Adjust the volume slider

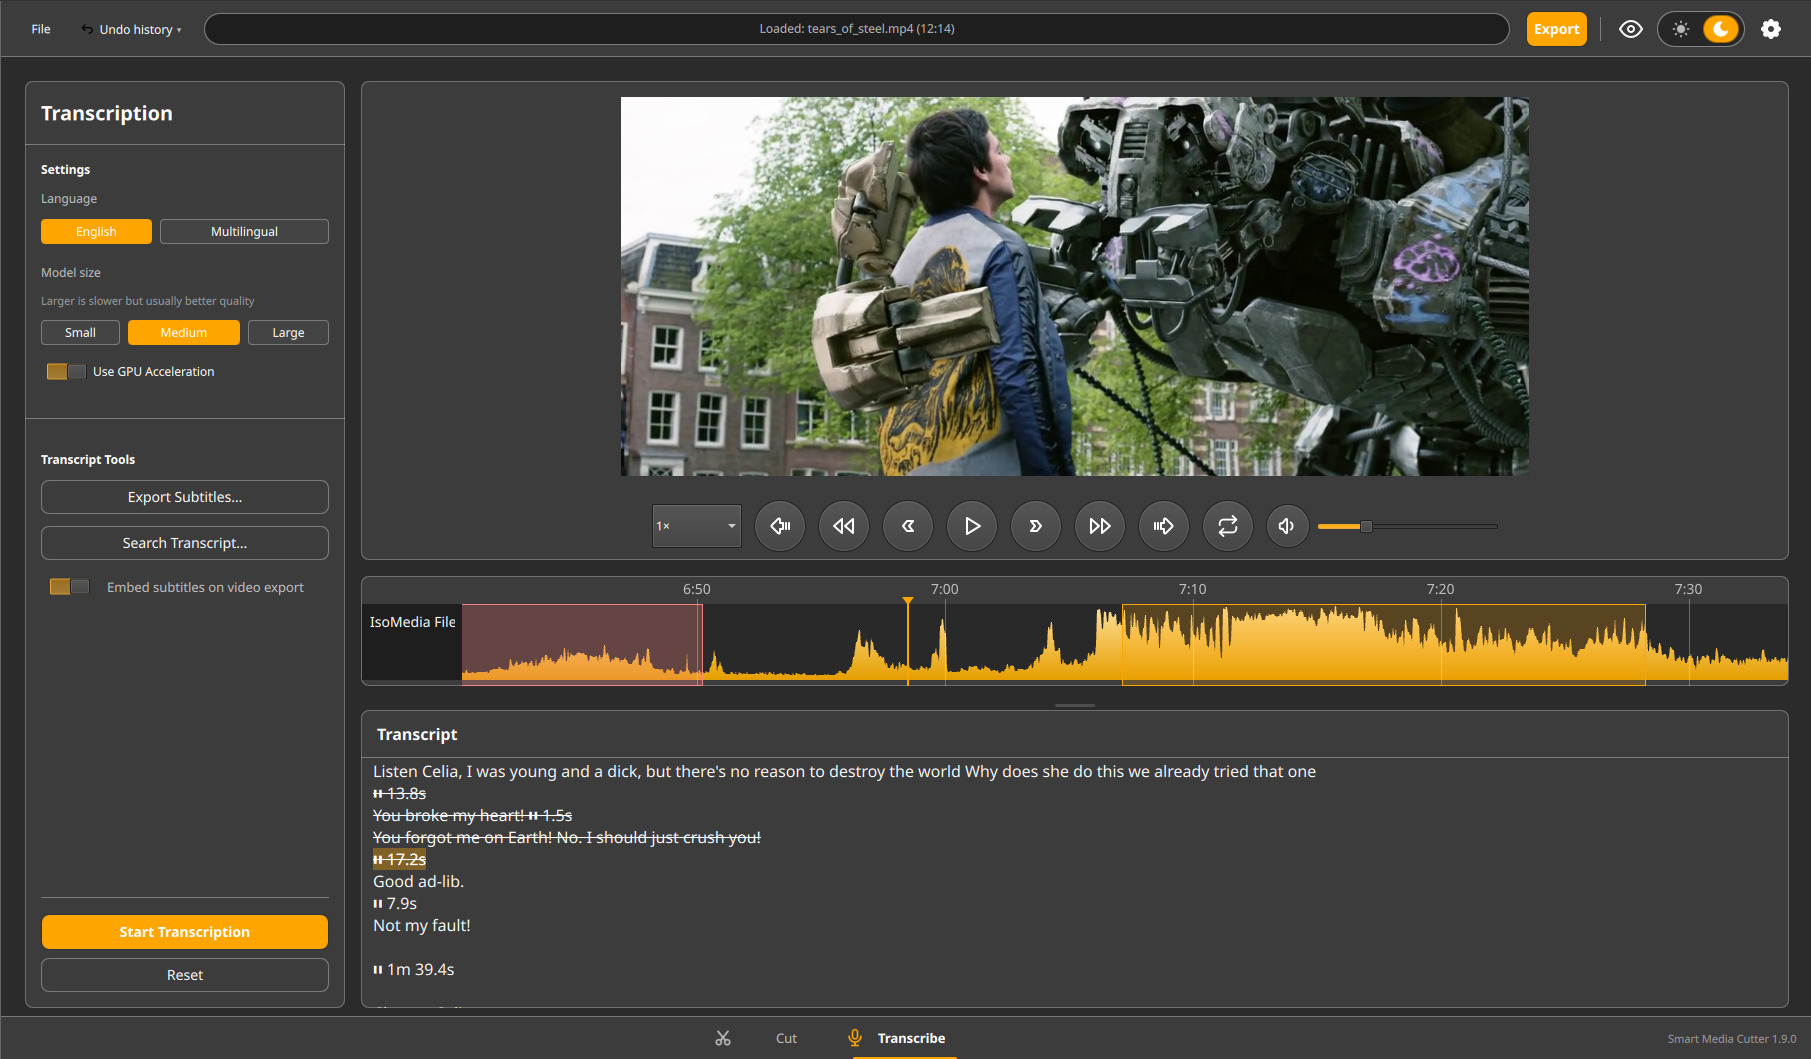tap(1364, 525)
